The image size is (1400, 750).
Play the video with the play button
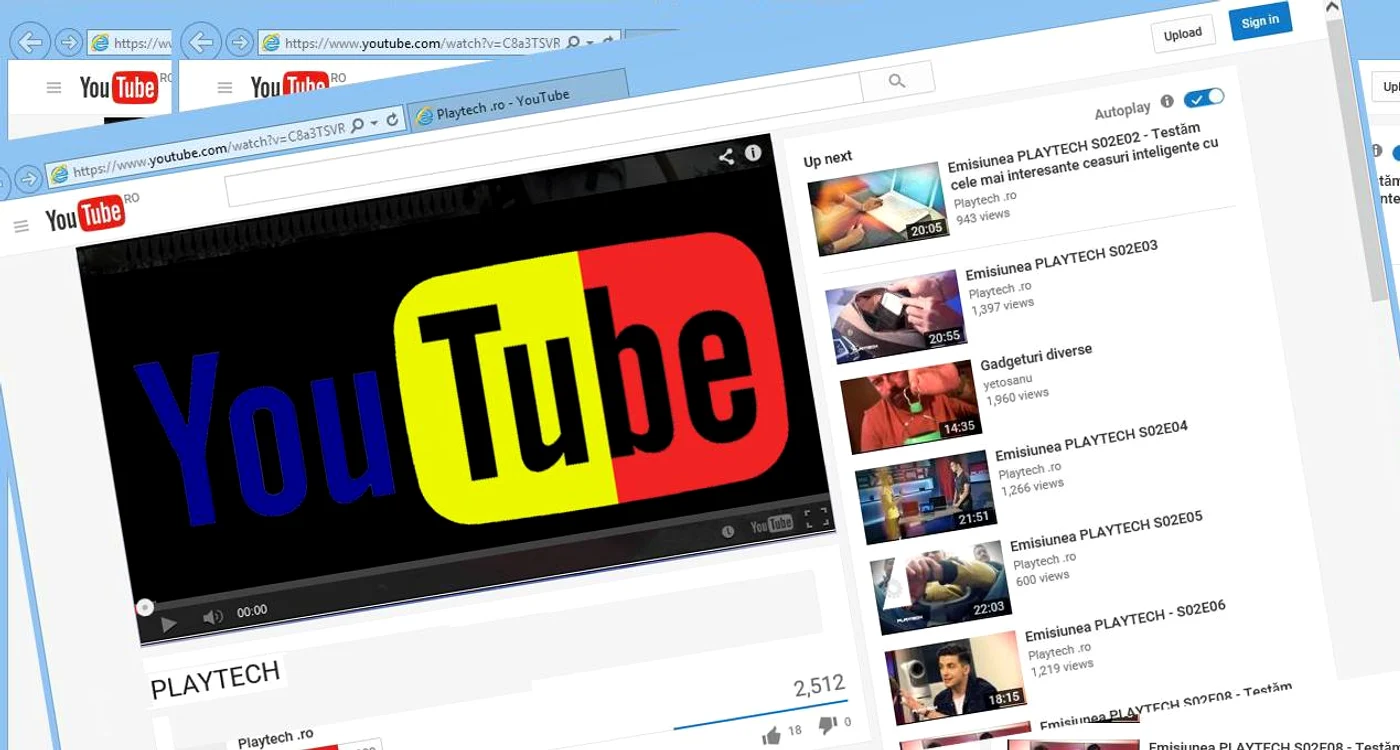[168, 626]
